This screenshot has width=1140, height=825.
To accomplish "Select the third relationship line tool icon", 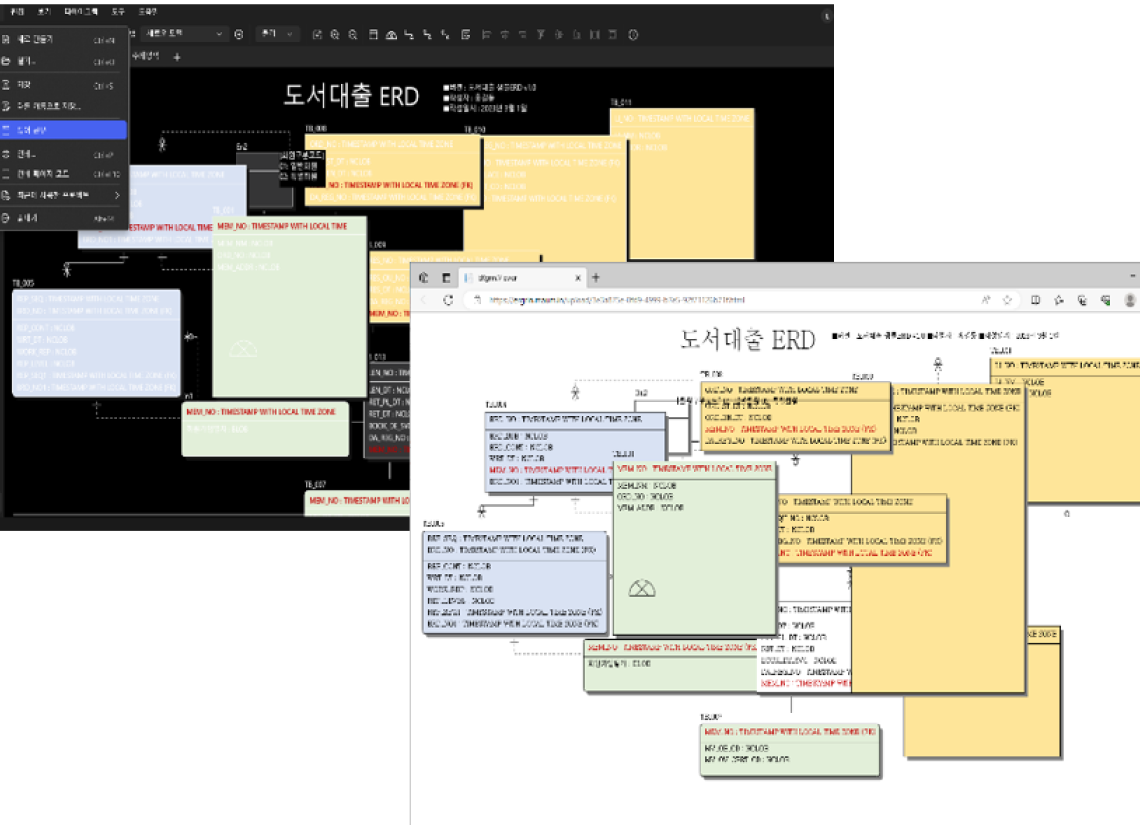I will tap(446, 34).
